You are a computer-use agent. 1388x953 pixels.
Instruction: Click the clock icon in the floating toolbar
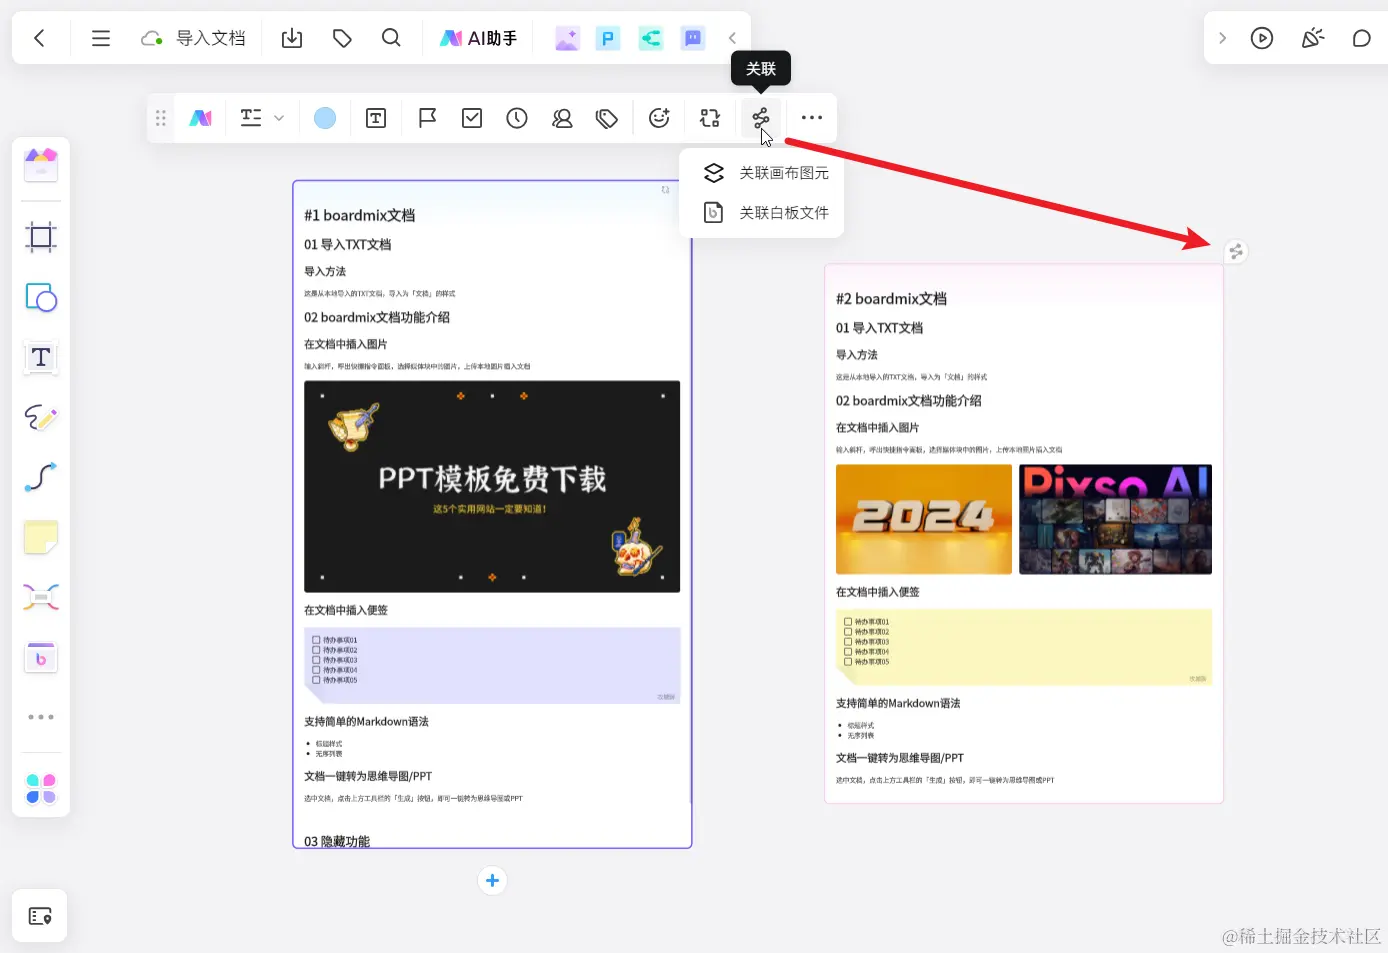click(516, 117)
